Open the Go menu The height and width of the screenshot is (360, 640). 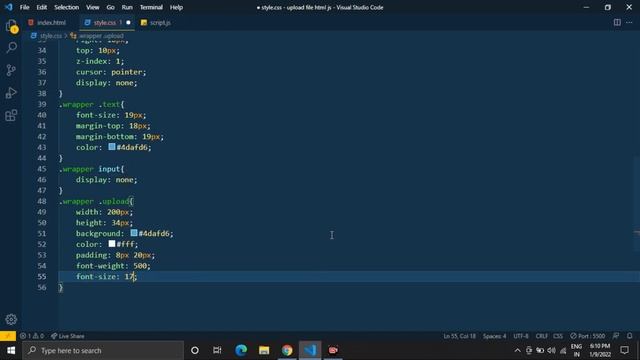point(111,7)
